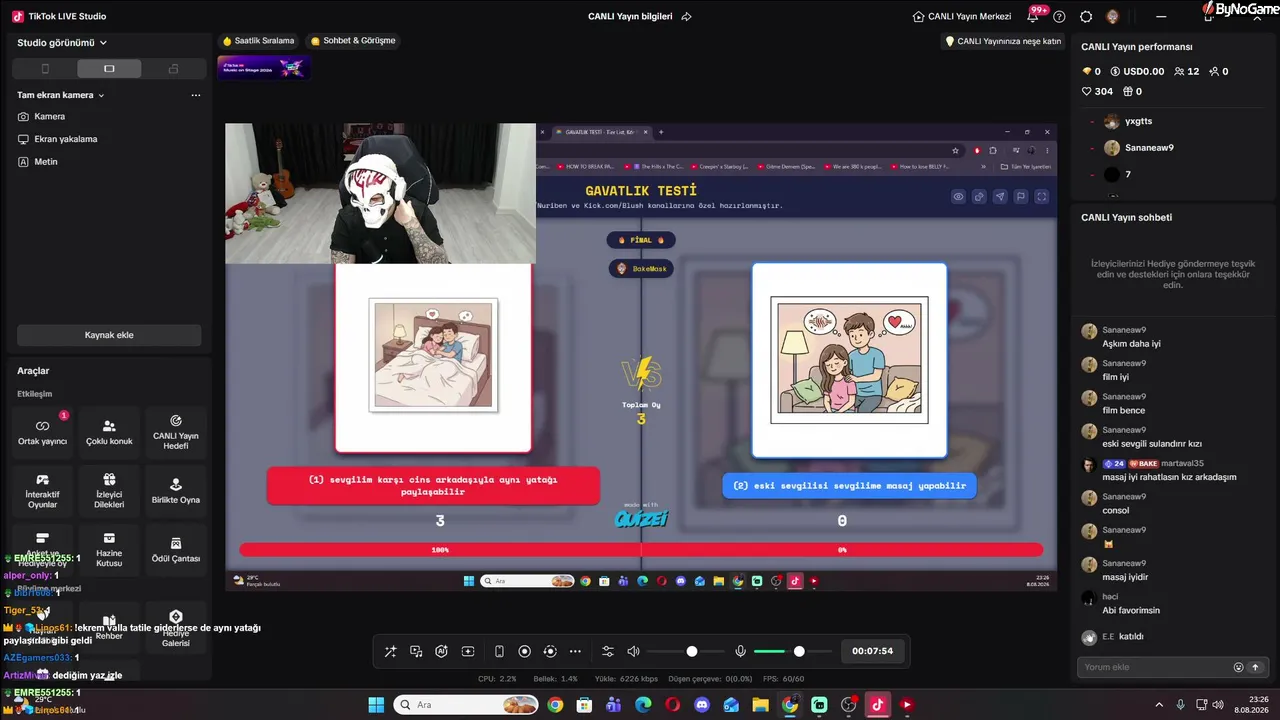This screenshot has width=1280, height=720.
Task: Open the CANLI Yayın Hedefi tool
Action: click(x=176, y=432)
